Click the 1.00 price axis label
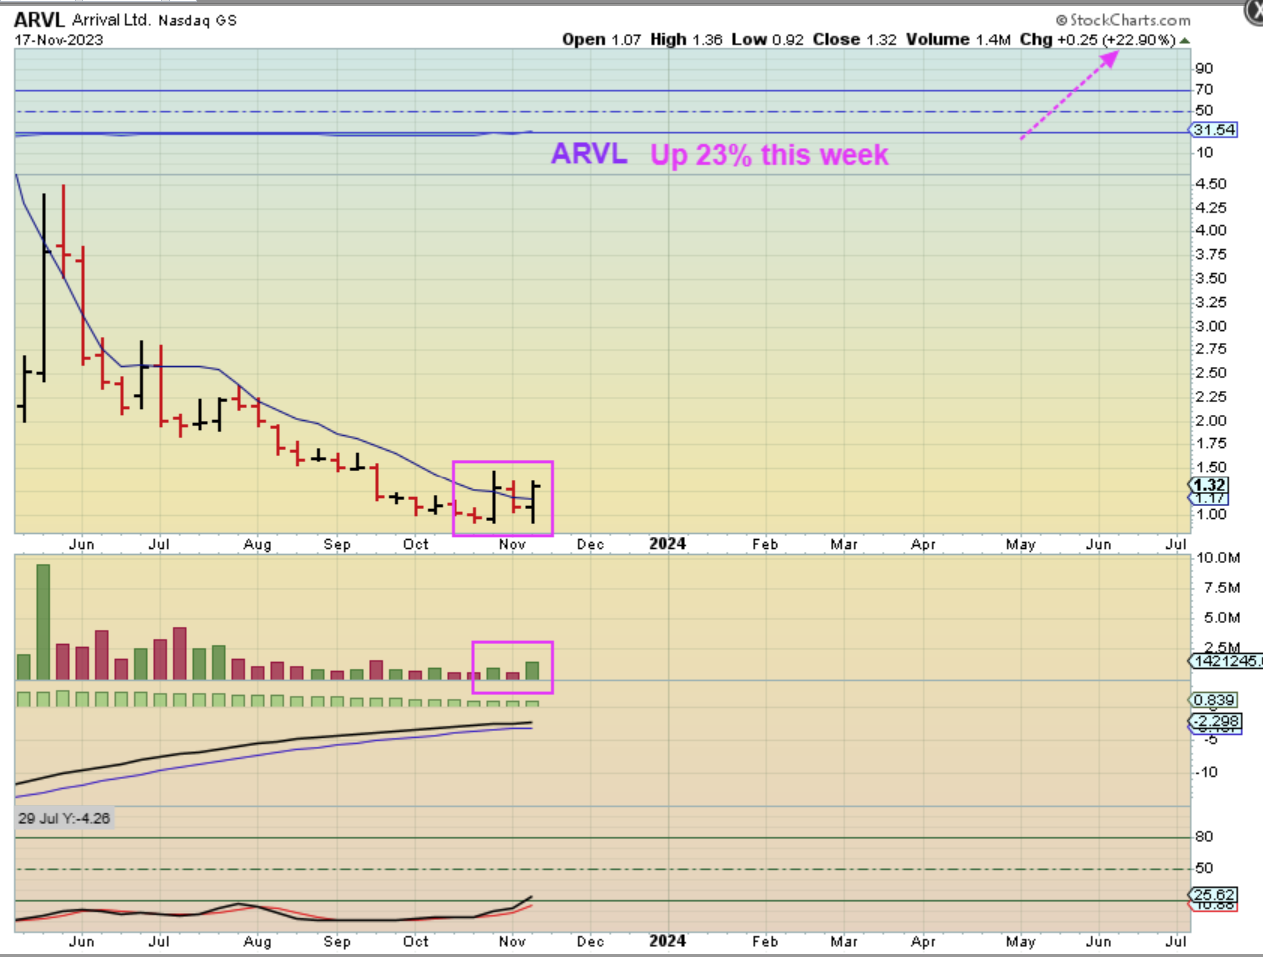Screen dimensions: 1263x957 click(1211, 514)
